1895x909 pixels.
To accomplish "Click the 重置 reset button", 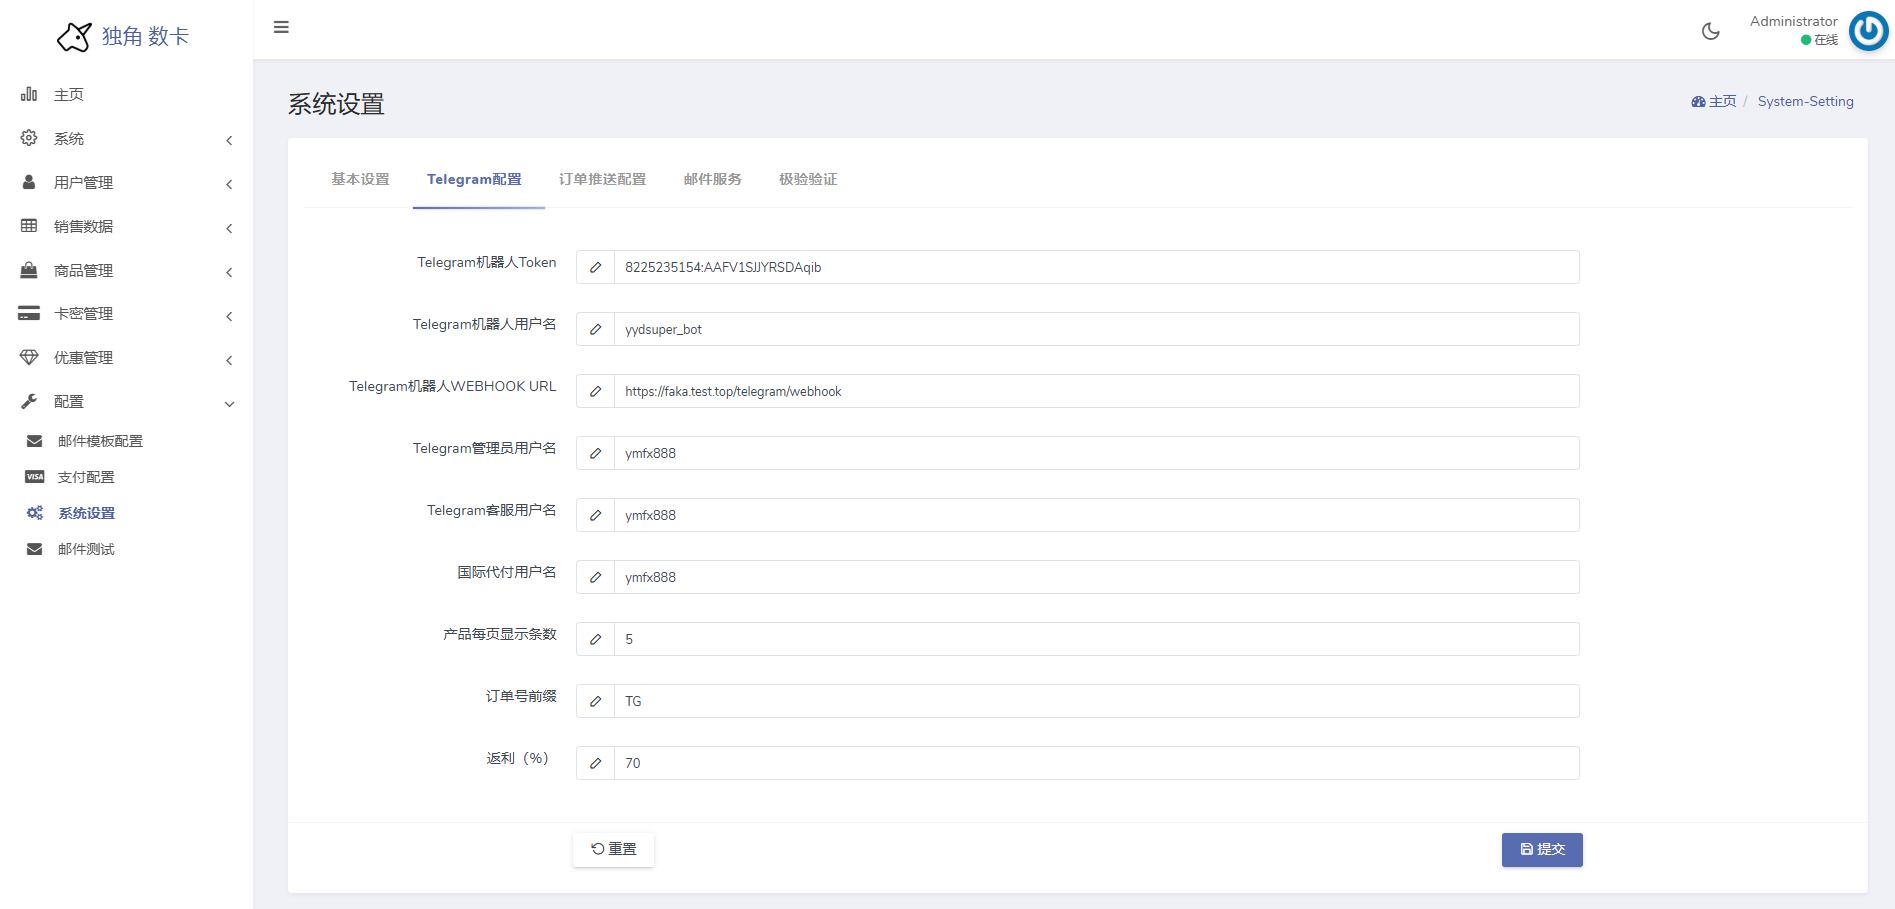I will point(613,849).
